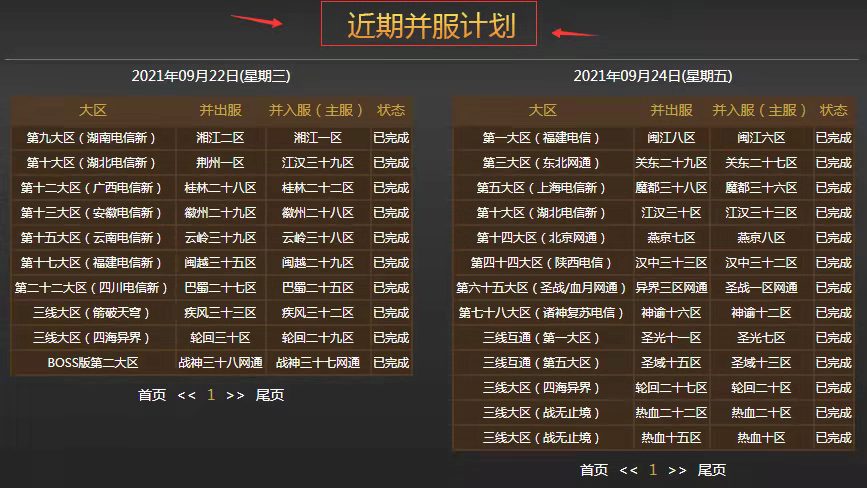Click the 圣域十五区 cell
This screenshot has width=867, height=488.
671,363
